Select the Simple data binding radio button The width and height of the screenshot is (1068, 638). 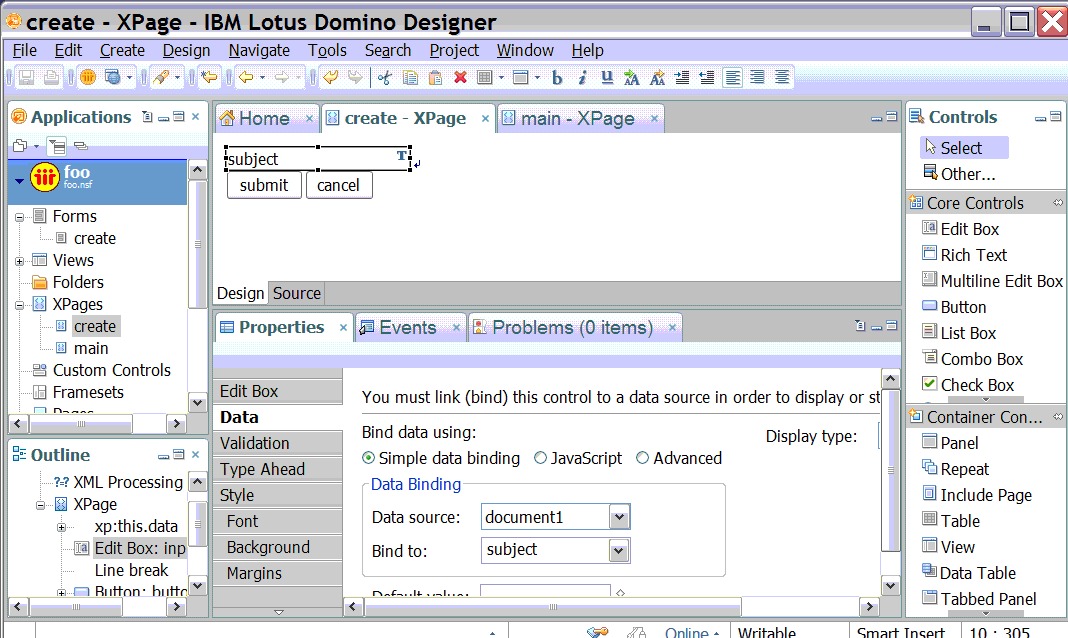[x=368, y=458]
